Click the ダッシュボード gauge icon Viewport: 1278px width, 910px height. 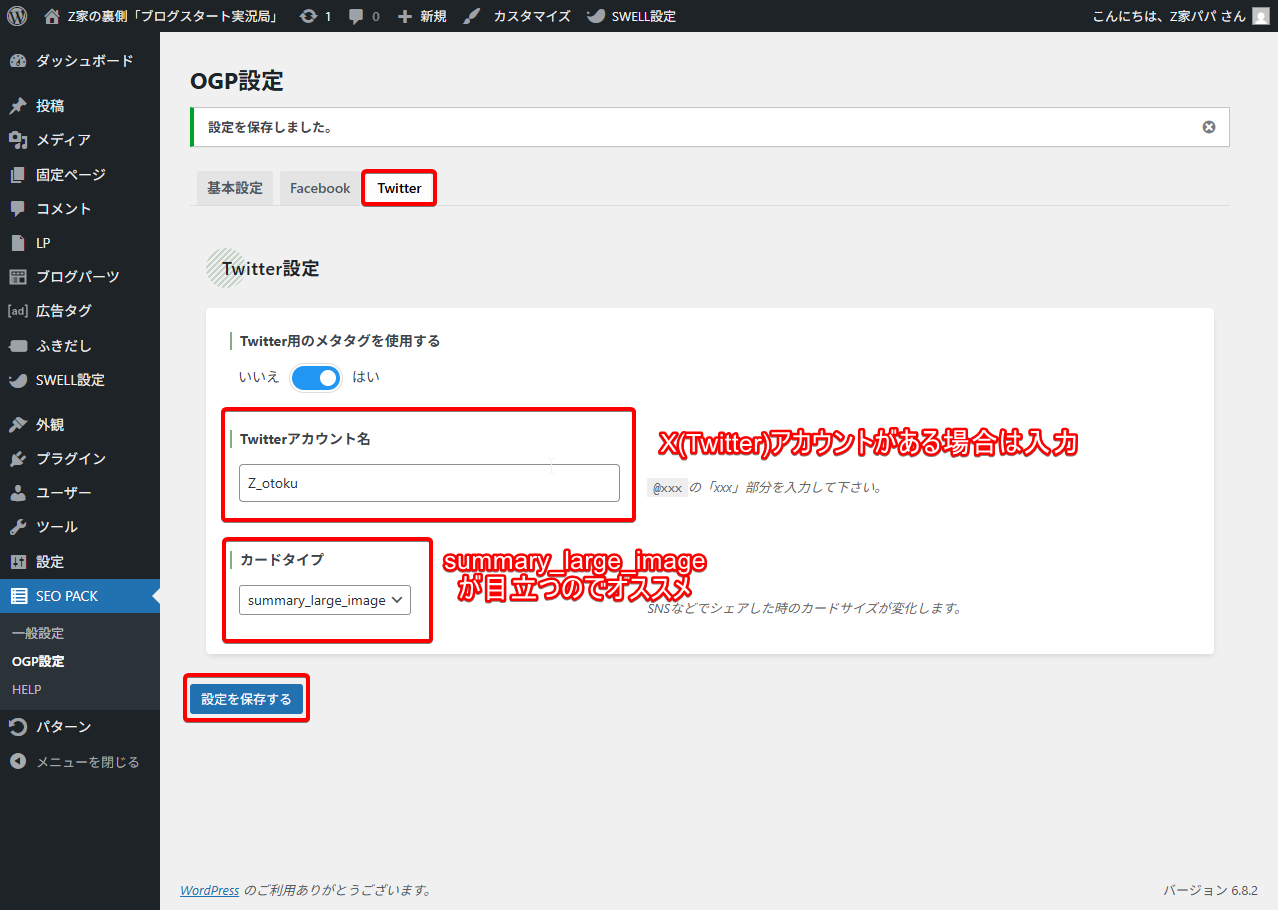click(x=18, y=61)
